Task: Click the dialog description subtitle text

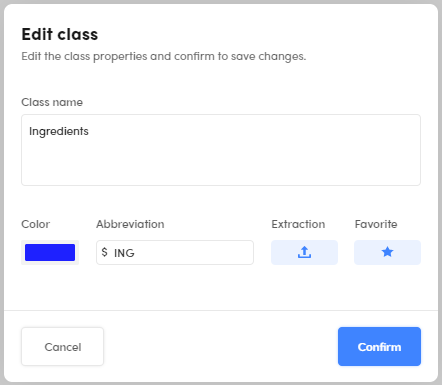Action: [164, 56]
